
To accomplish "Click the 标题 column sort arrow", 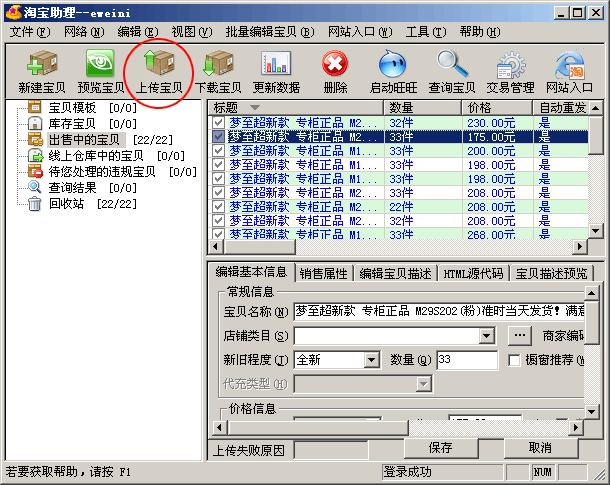I will click(255, 107).
